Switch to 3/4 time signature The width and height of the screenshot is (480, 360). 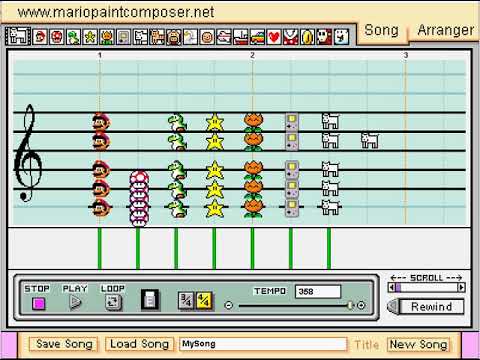186,301
